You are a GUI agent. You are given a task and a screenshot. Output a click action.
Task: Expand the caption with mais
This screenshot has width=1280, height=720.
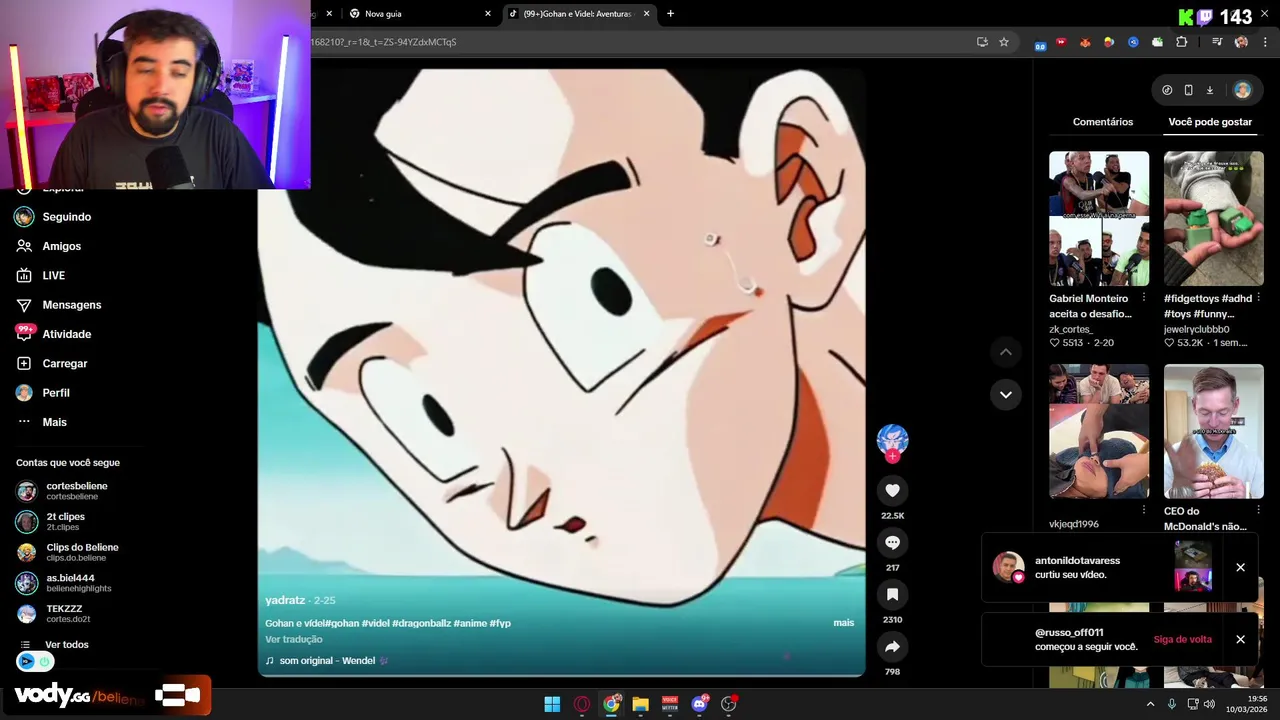pyautogui.click(x=844, y=623)
